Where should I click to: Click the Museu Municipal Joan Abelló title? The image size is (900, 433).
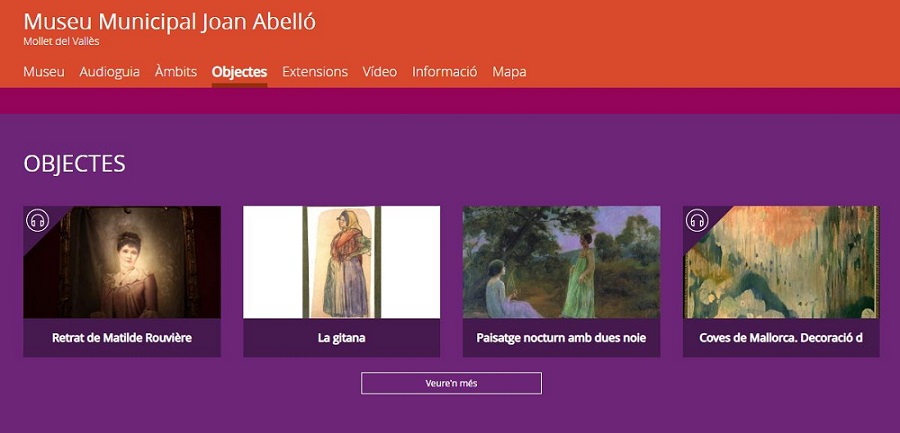pos(169,21)
